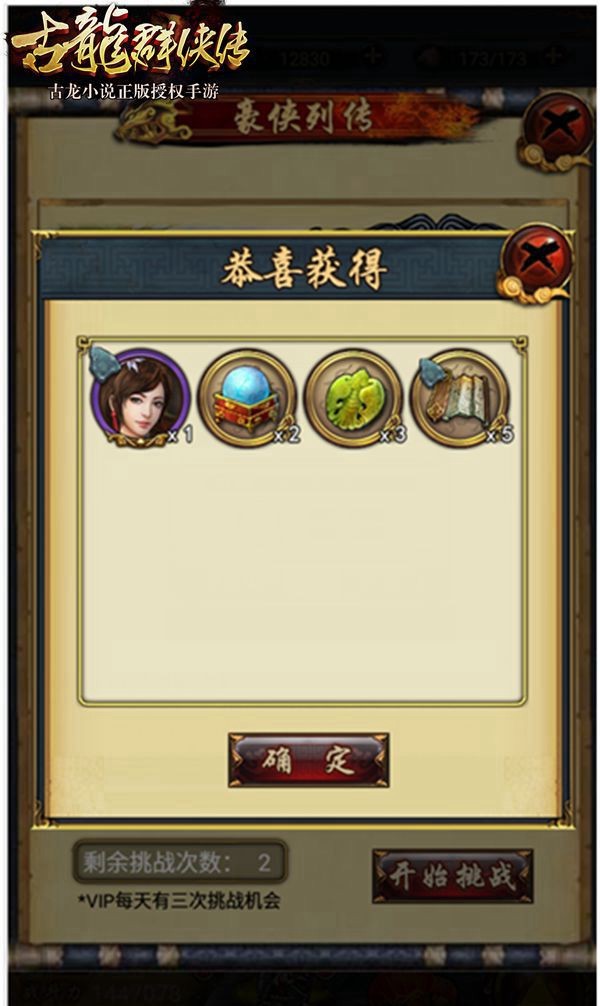Add stamina beside the 173/173 counter
This screenshot has height=1006, width=600.
[x=553, y=58]
